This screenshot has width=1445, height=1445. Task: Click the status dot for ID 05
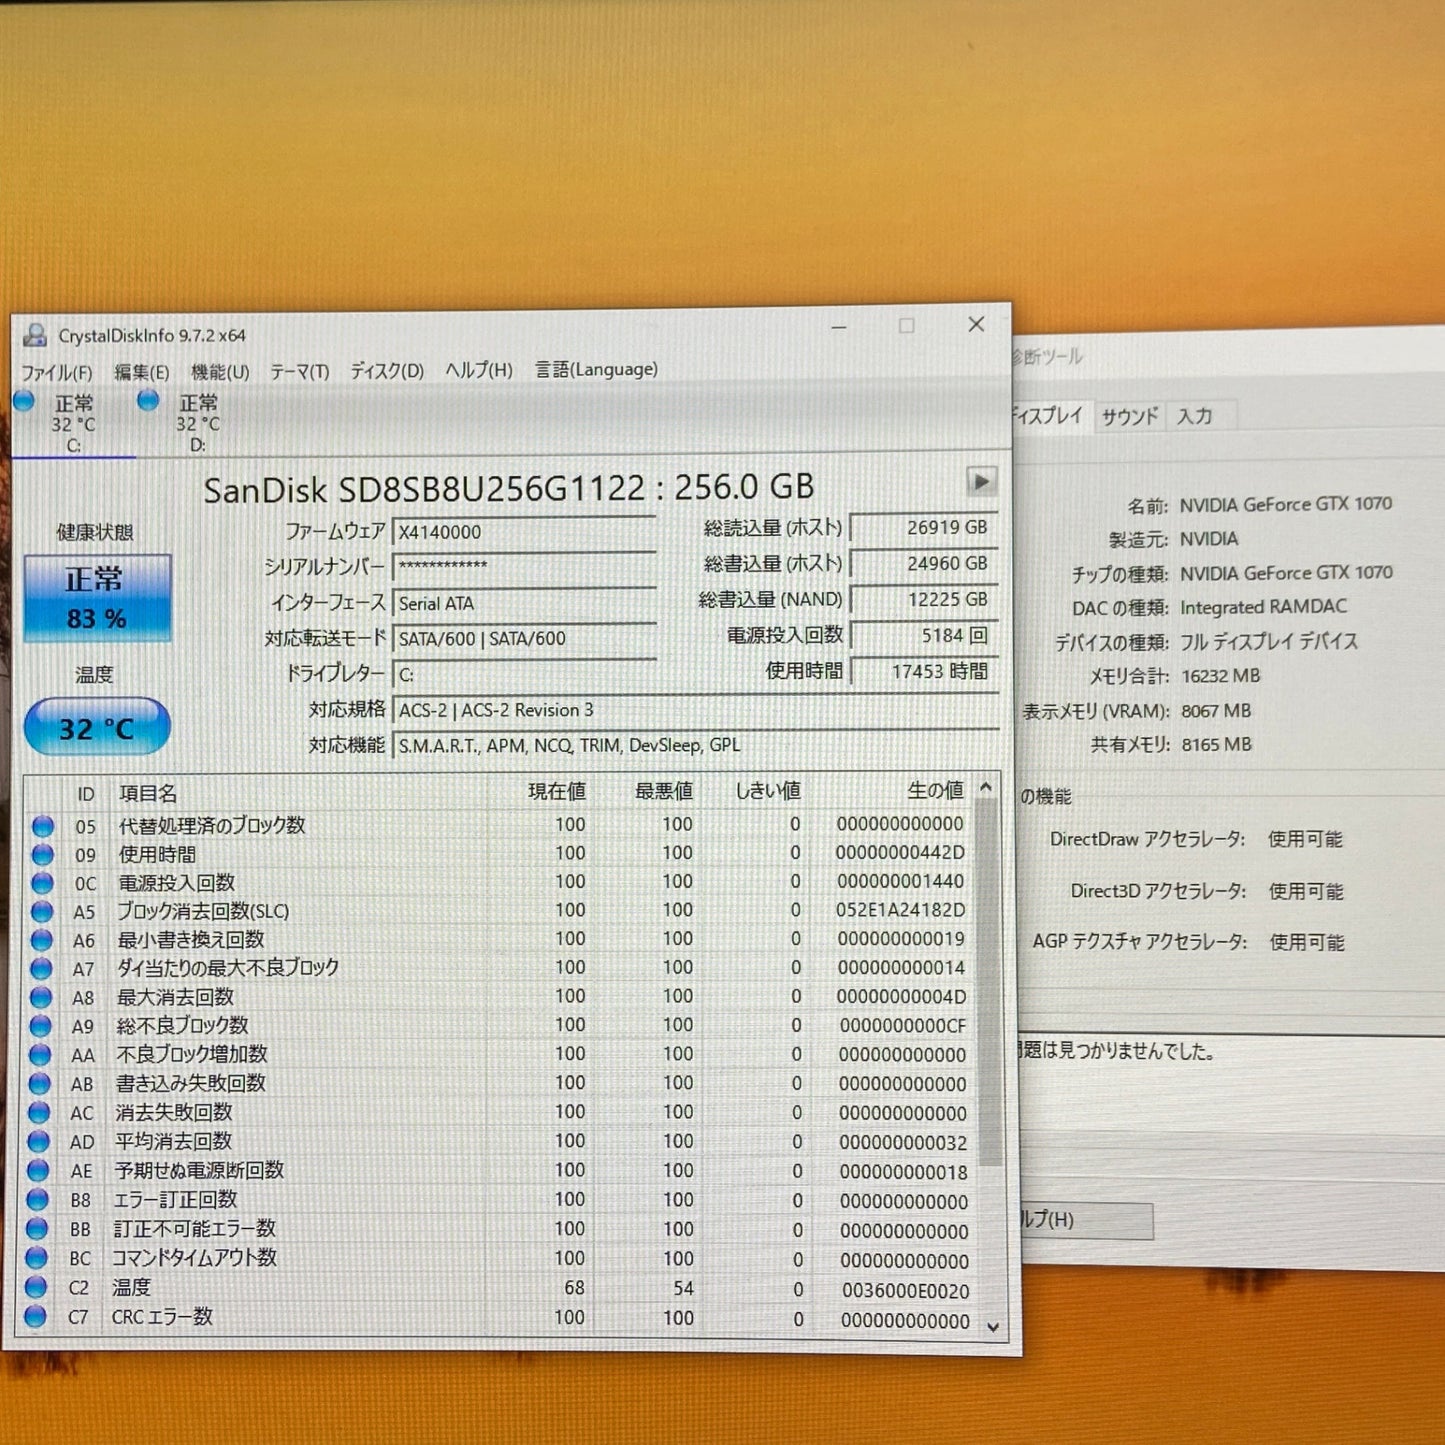(43, 826)
